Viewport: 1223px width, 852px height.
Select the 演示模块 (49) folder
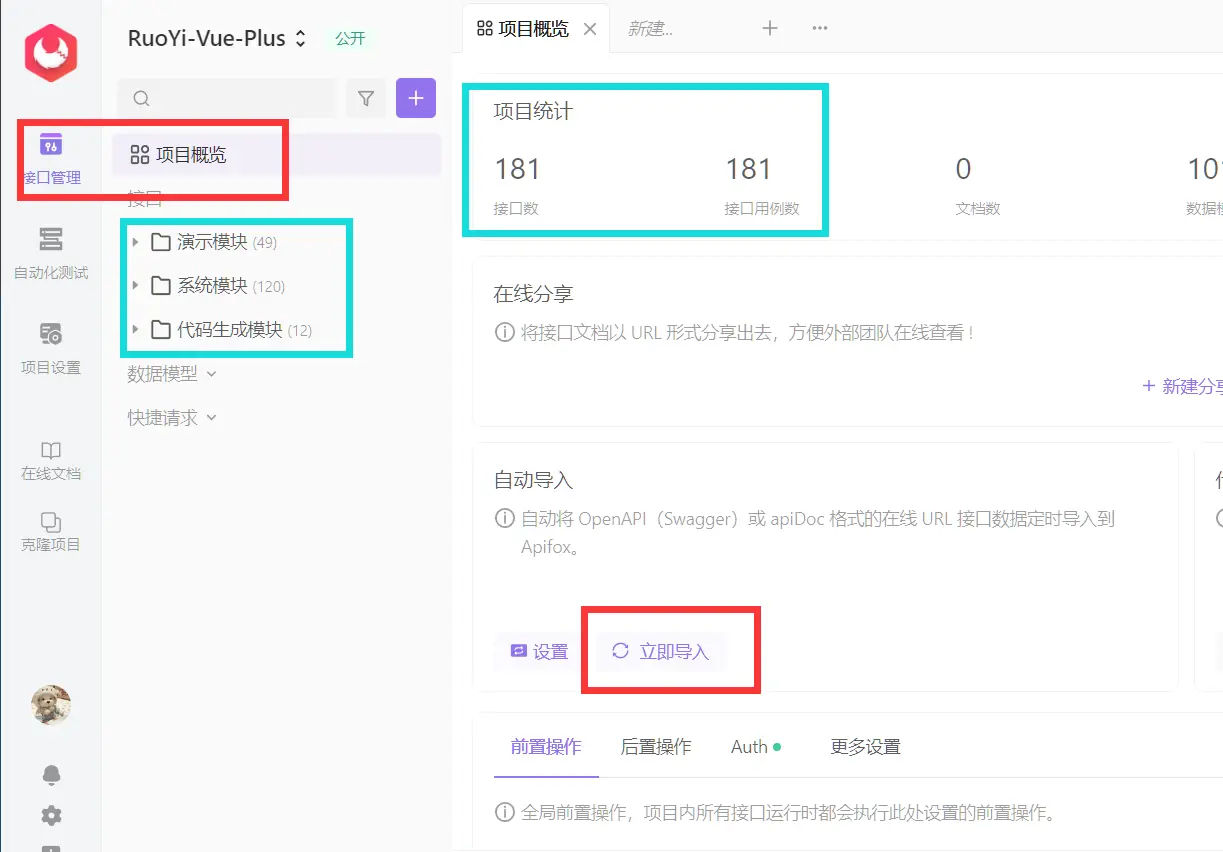pos(214,242)
